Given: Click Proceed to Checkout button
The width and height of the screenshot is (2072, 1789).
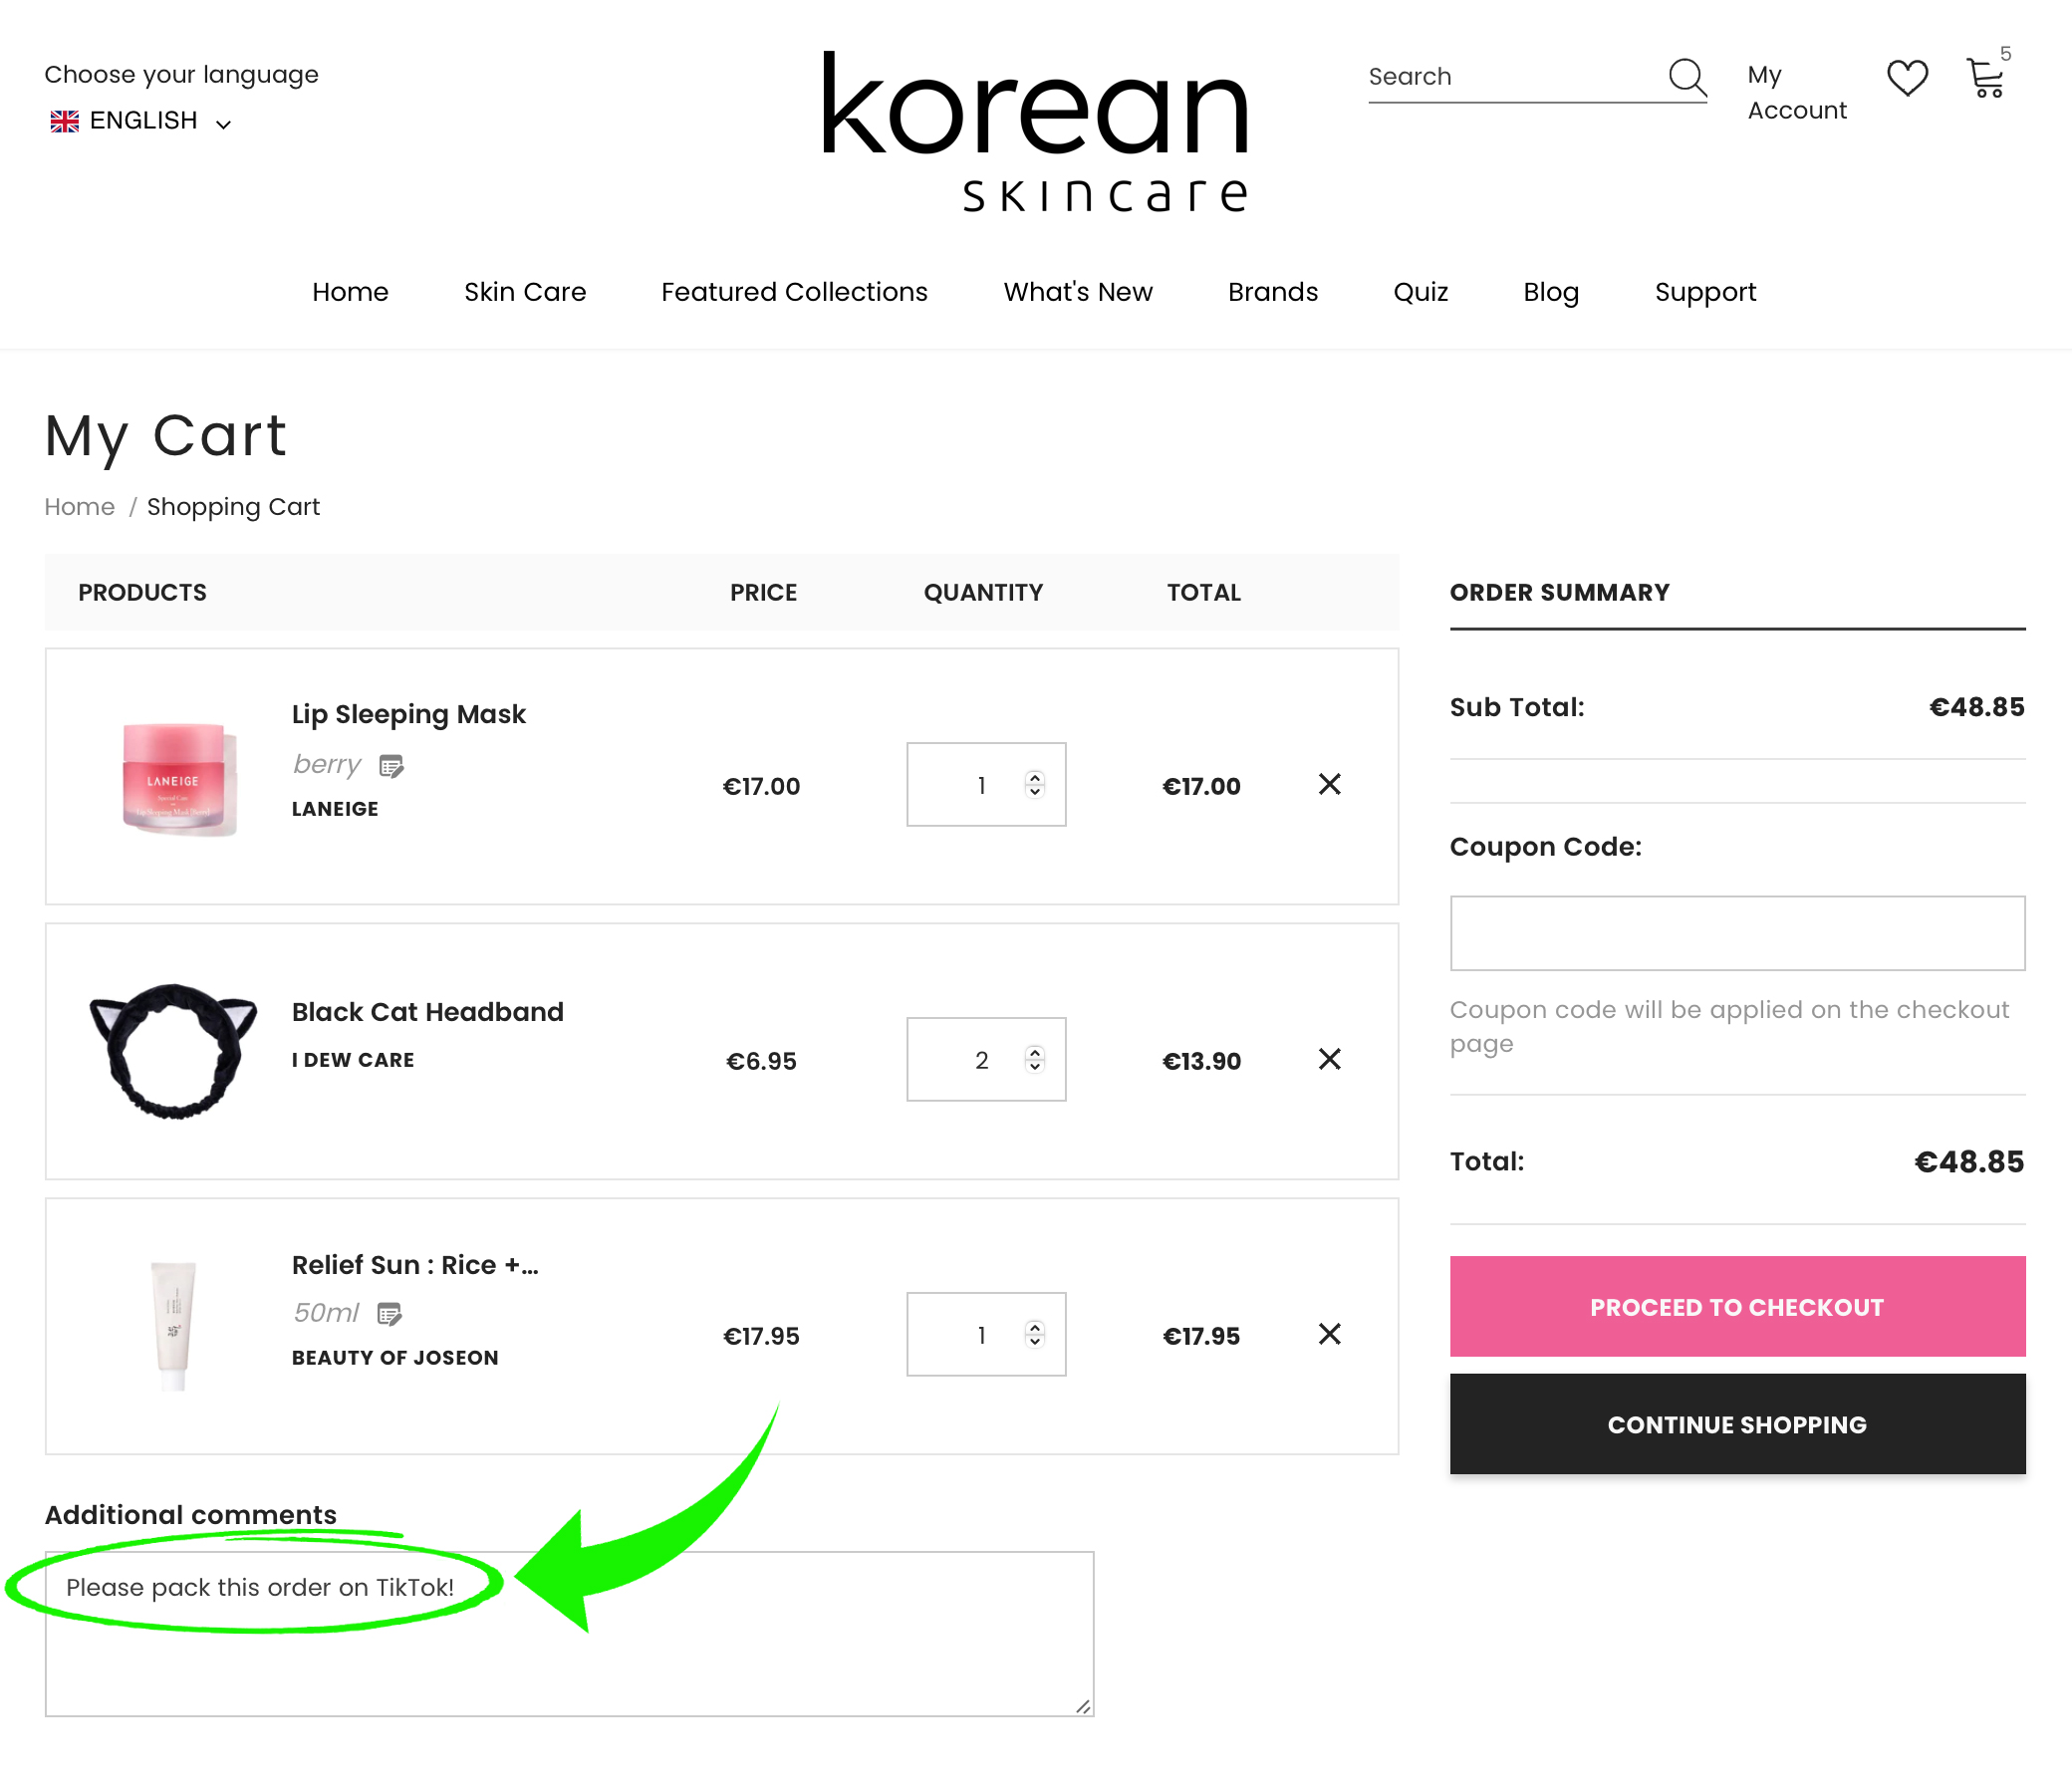Looking at the screenshot, I should 1737,1307.
